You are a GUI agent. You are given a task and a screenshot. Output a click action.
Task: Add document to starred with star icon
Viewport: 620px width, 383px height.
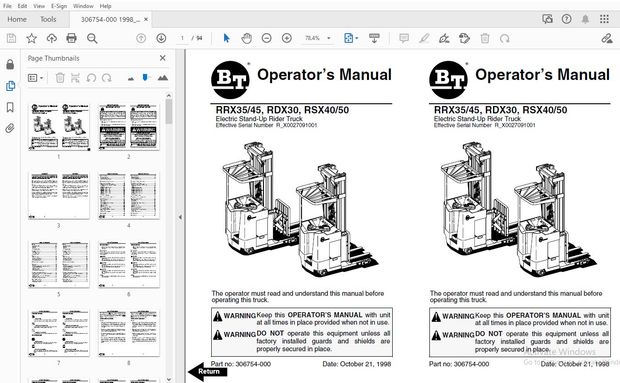point(32,38)
